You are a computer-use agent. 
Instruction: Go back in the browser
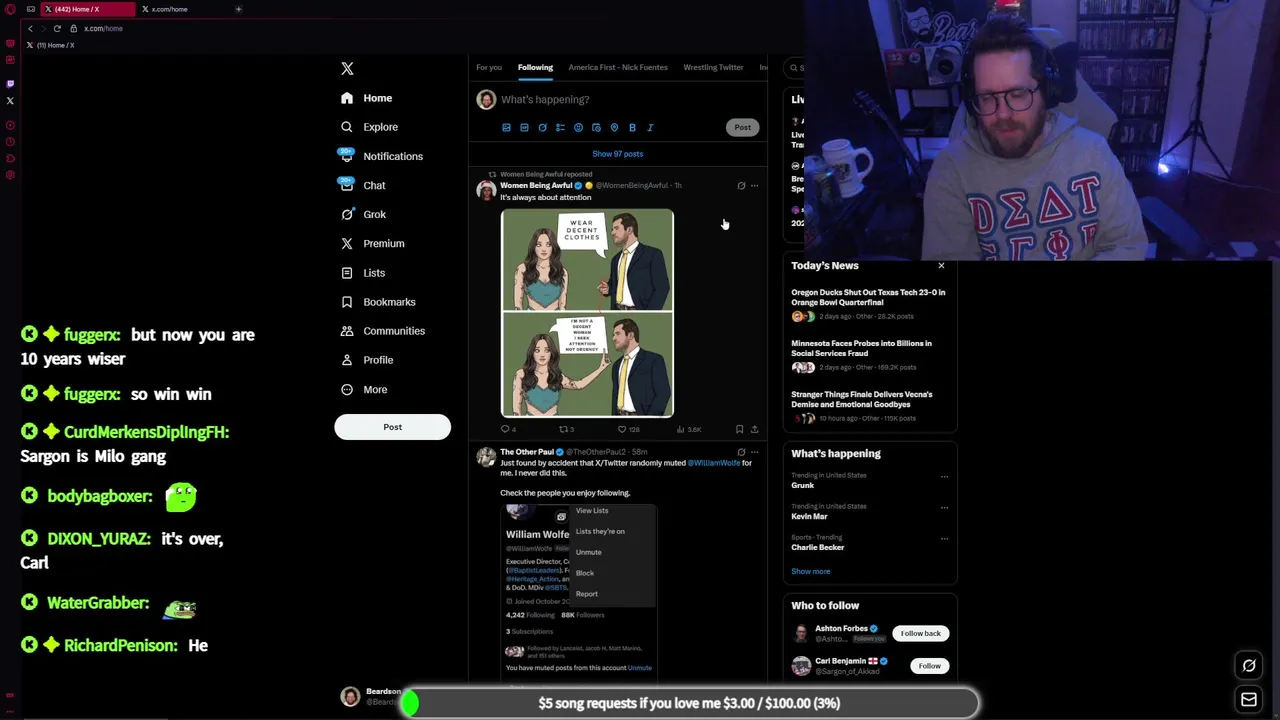(30, 28)
